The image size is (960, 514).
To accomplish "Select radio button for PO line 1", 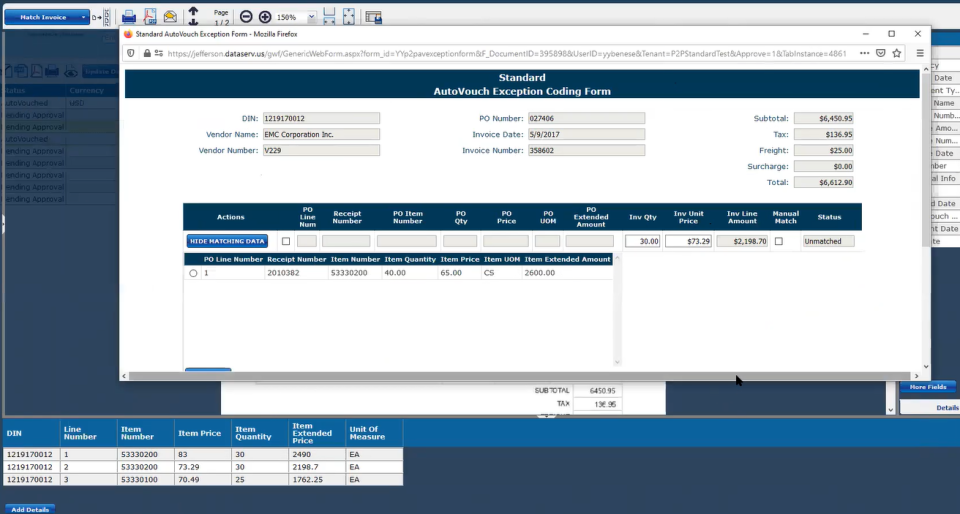I will pyautogui.click(x=193, y=273).
